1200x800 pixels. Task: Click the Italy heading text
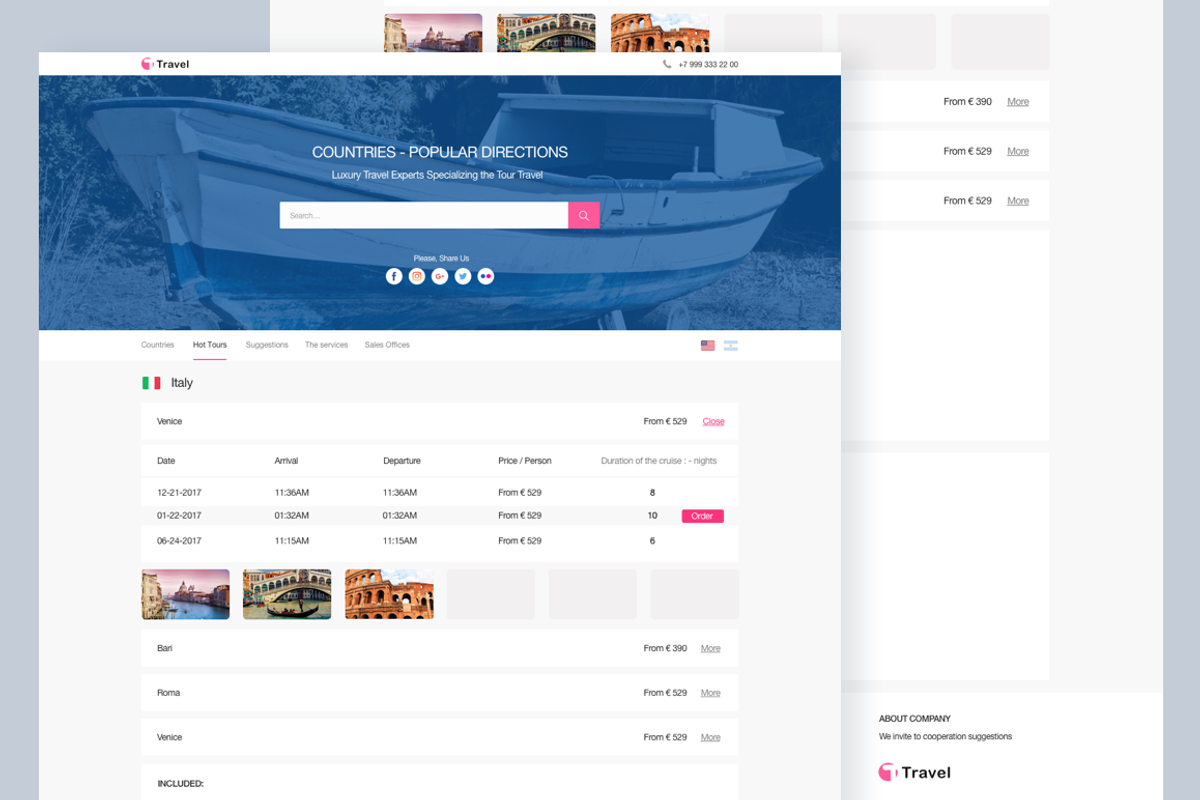point(182,383)
